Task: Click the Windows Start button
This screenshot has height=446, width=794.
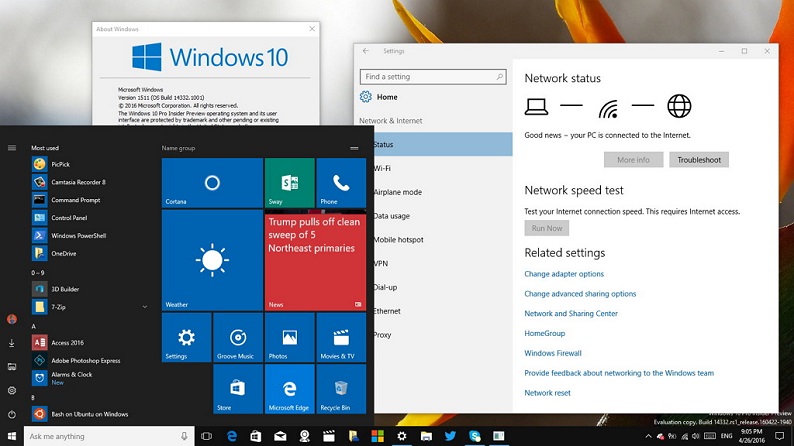Action: click(12, 436)
